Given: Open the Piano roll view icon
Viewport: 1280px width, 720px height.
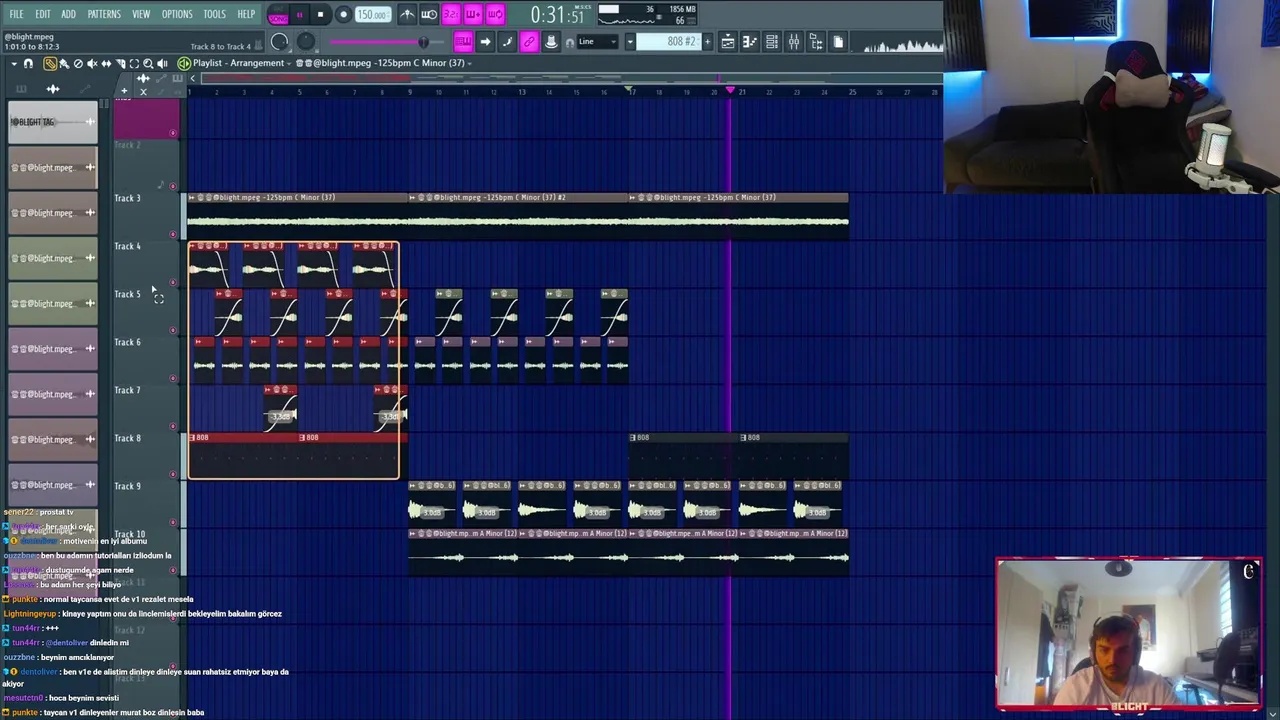Looking at the screenshot, I should click(750, 42).
